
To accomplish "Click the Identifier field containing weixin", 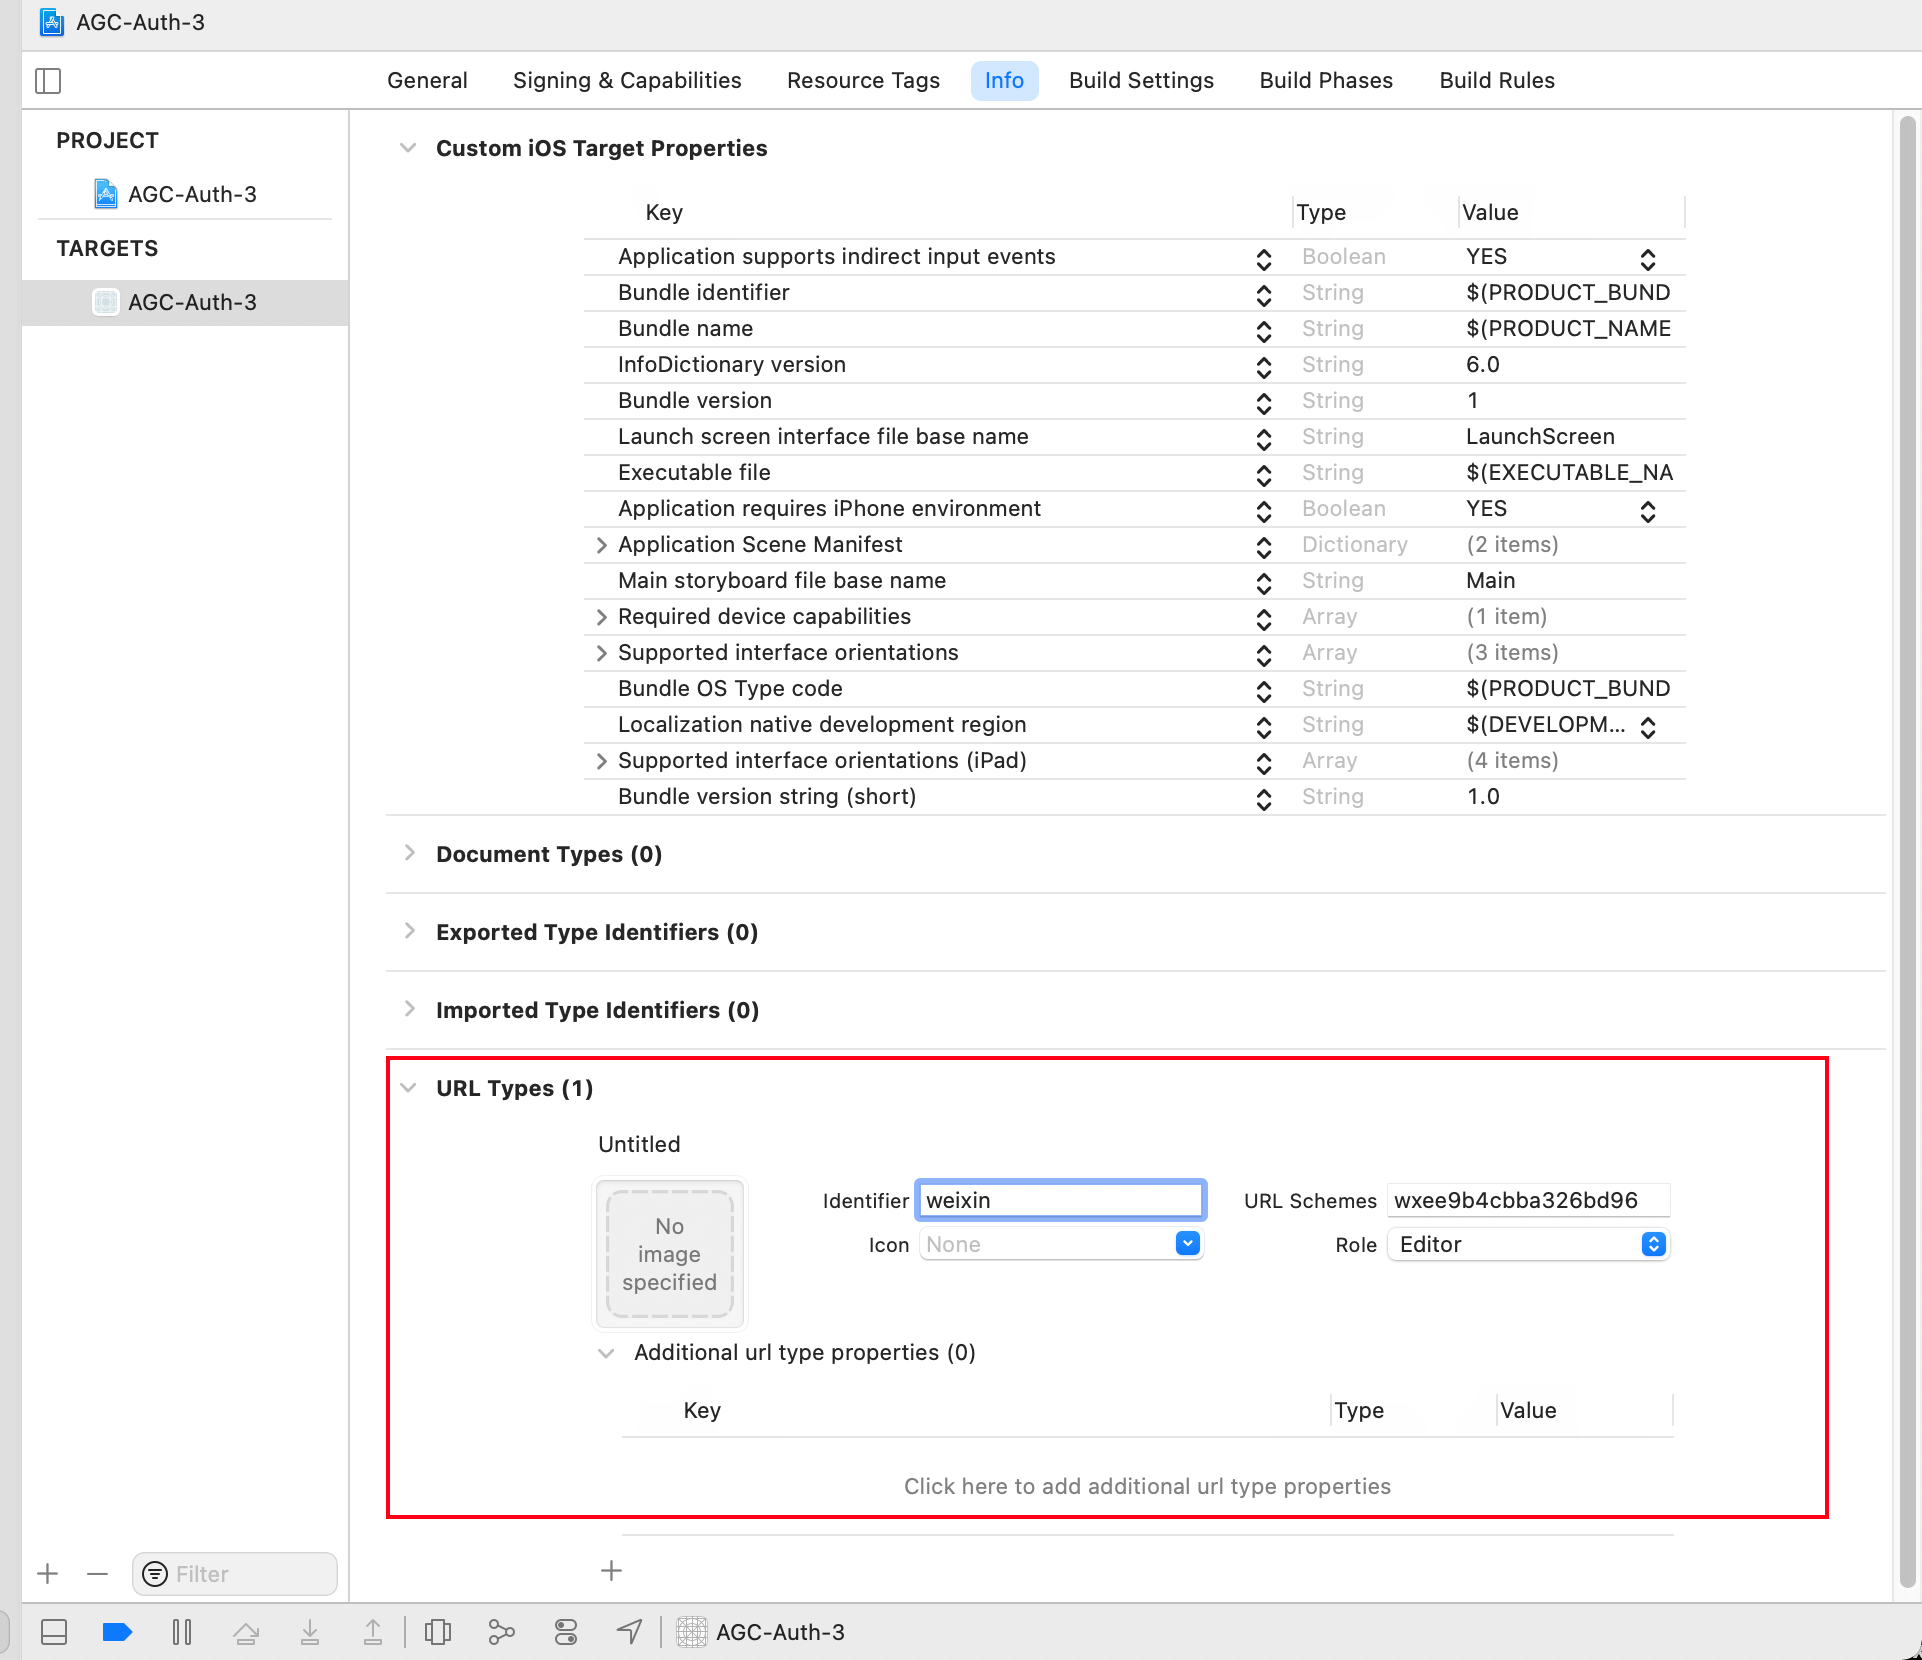I will [1061, 1200].
